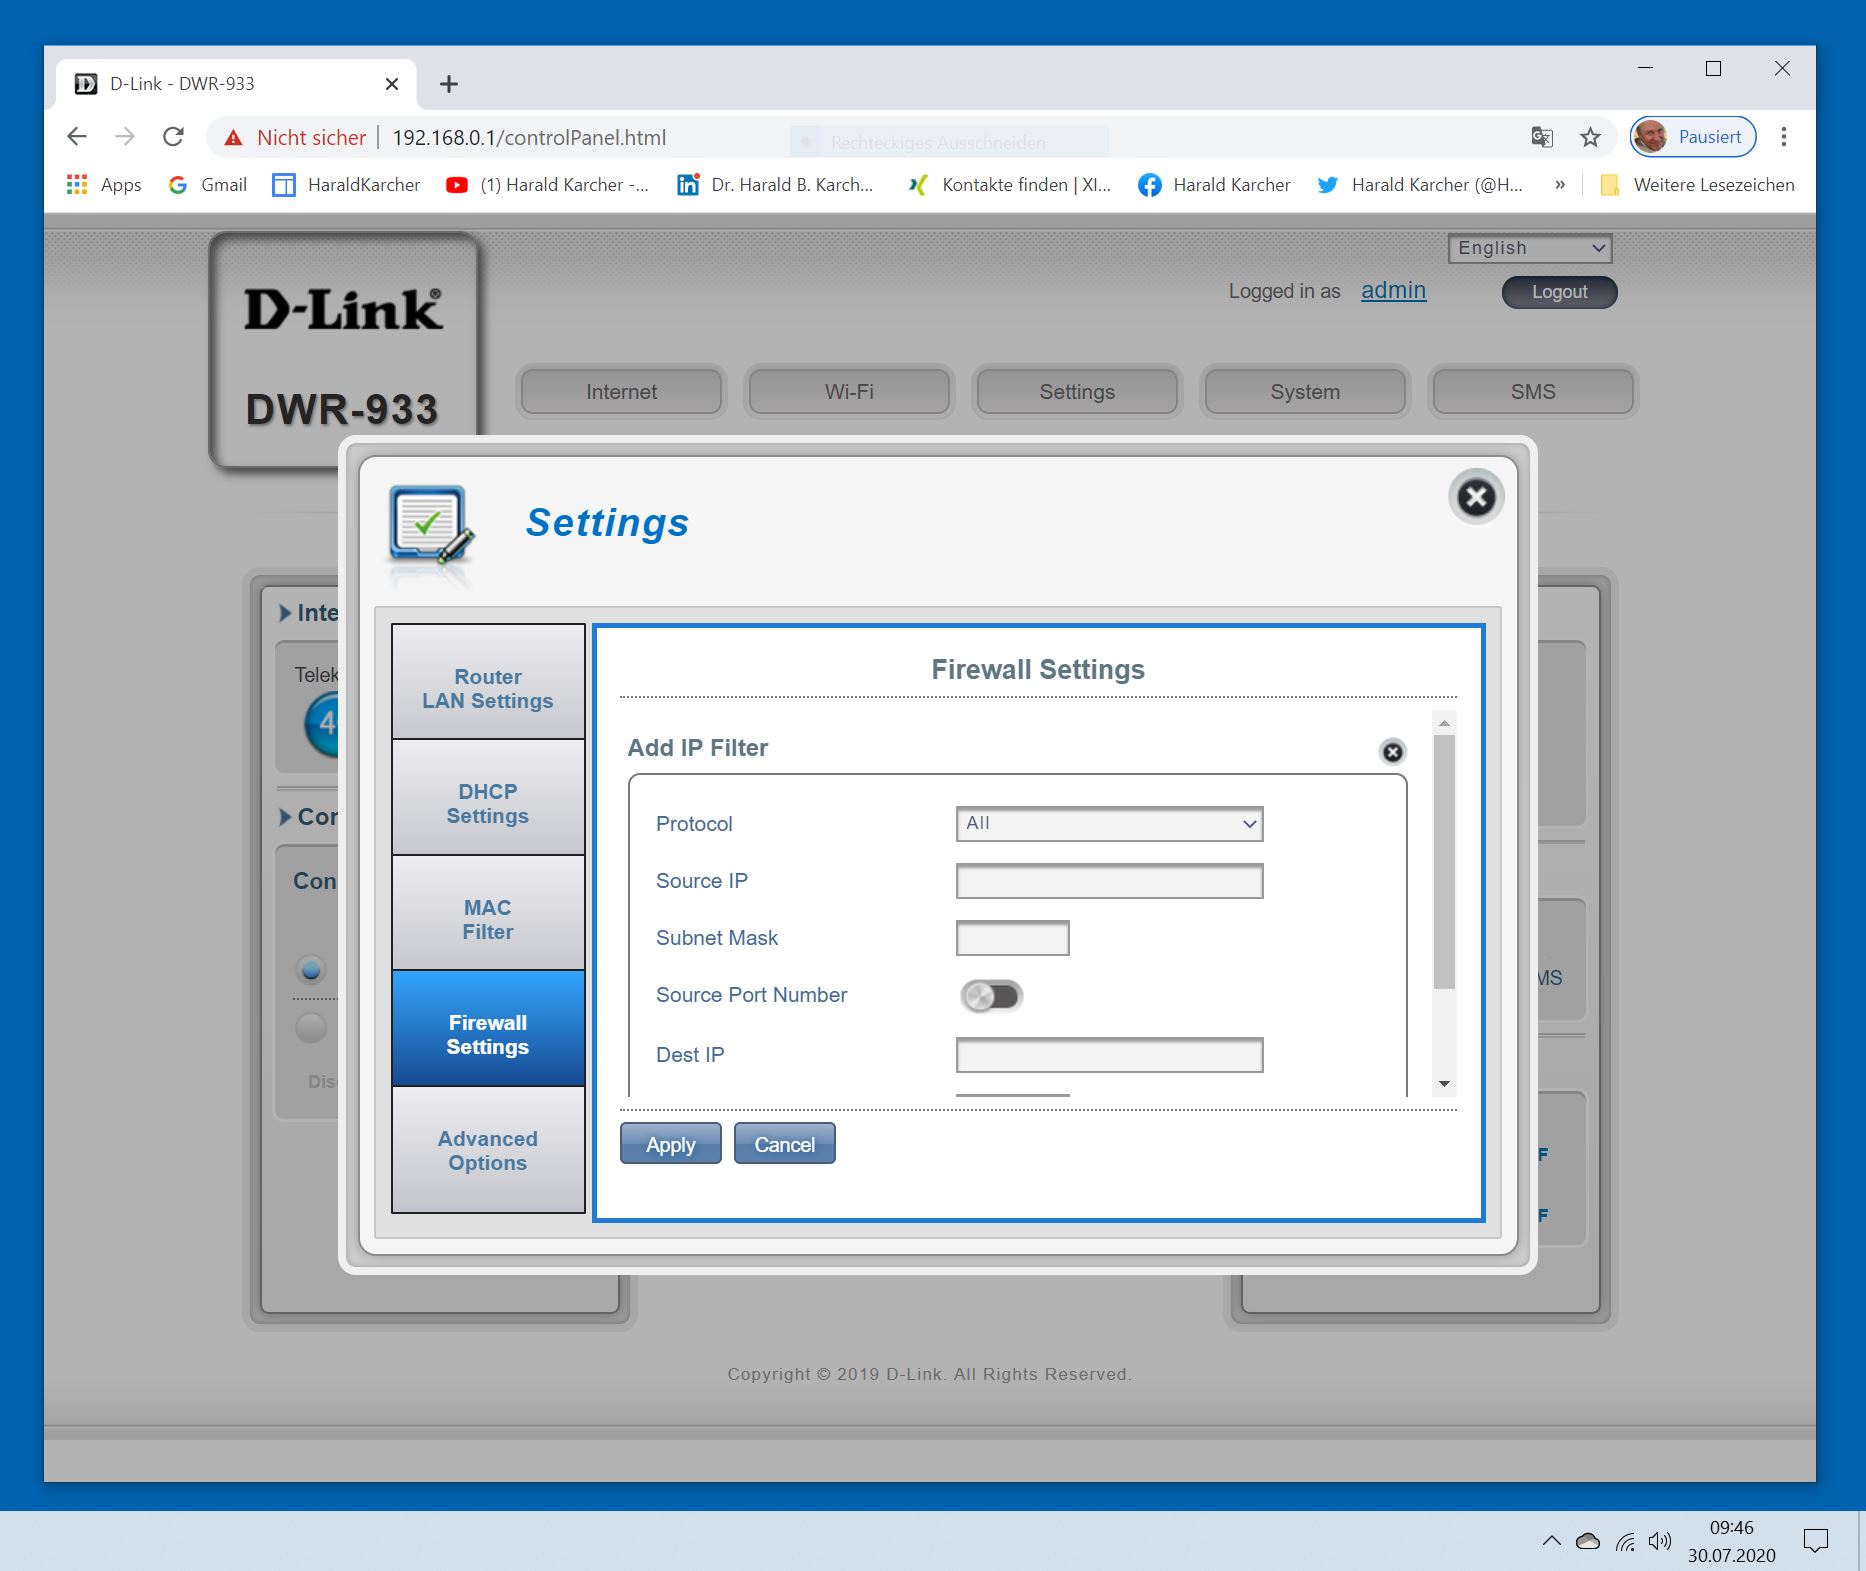Viewport: 1866px width, 1571px height.
Task: Toggle the Source Port Number switch
Action: click(x=991, y=996)
